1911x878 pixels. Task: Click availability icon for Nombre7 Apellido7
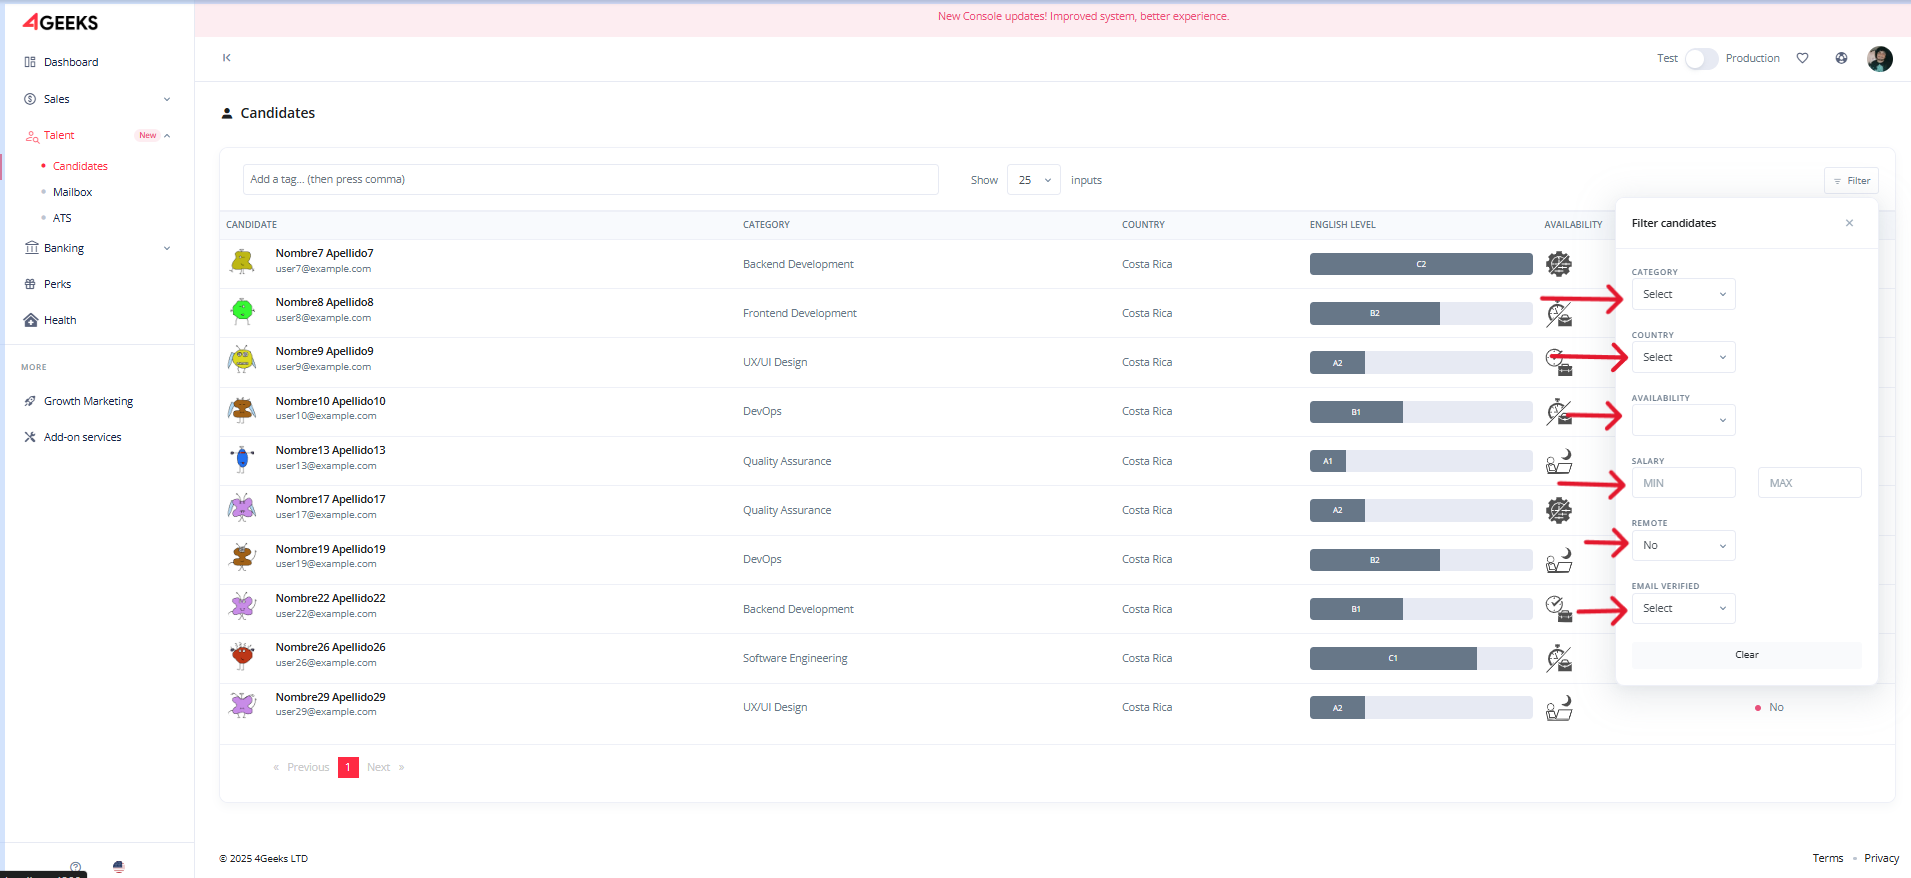pyautogui.click(x=1558, y=264)
